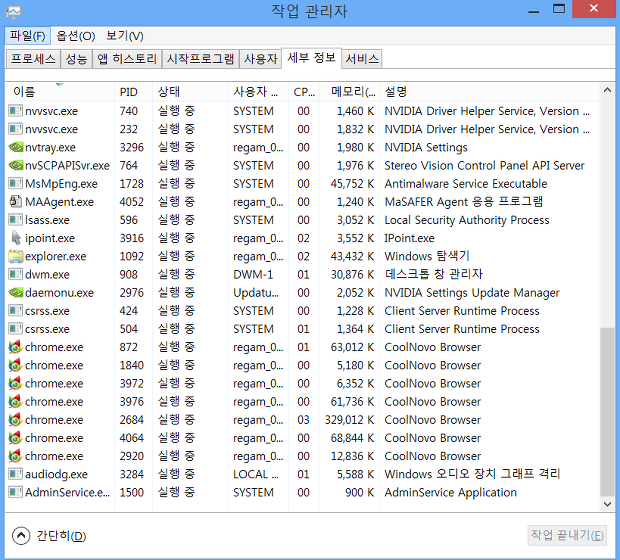Click the vertical scrollbar thumb
Viewport: 620px width, 560px height.
pyautogui.click(x=607, y=412)
